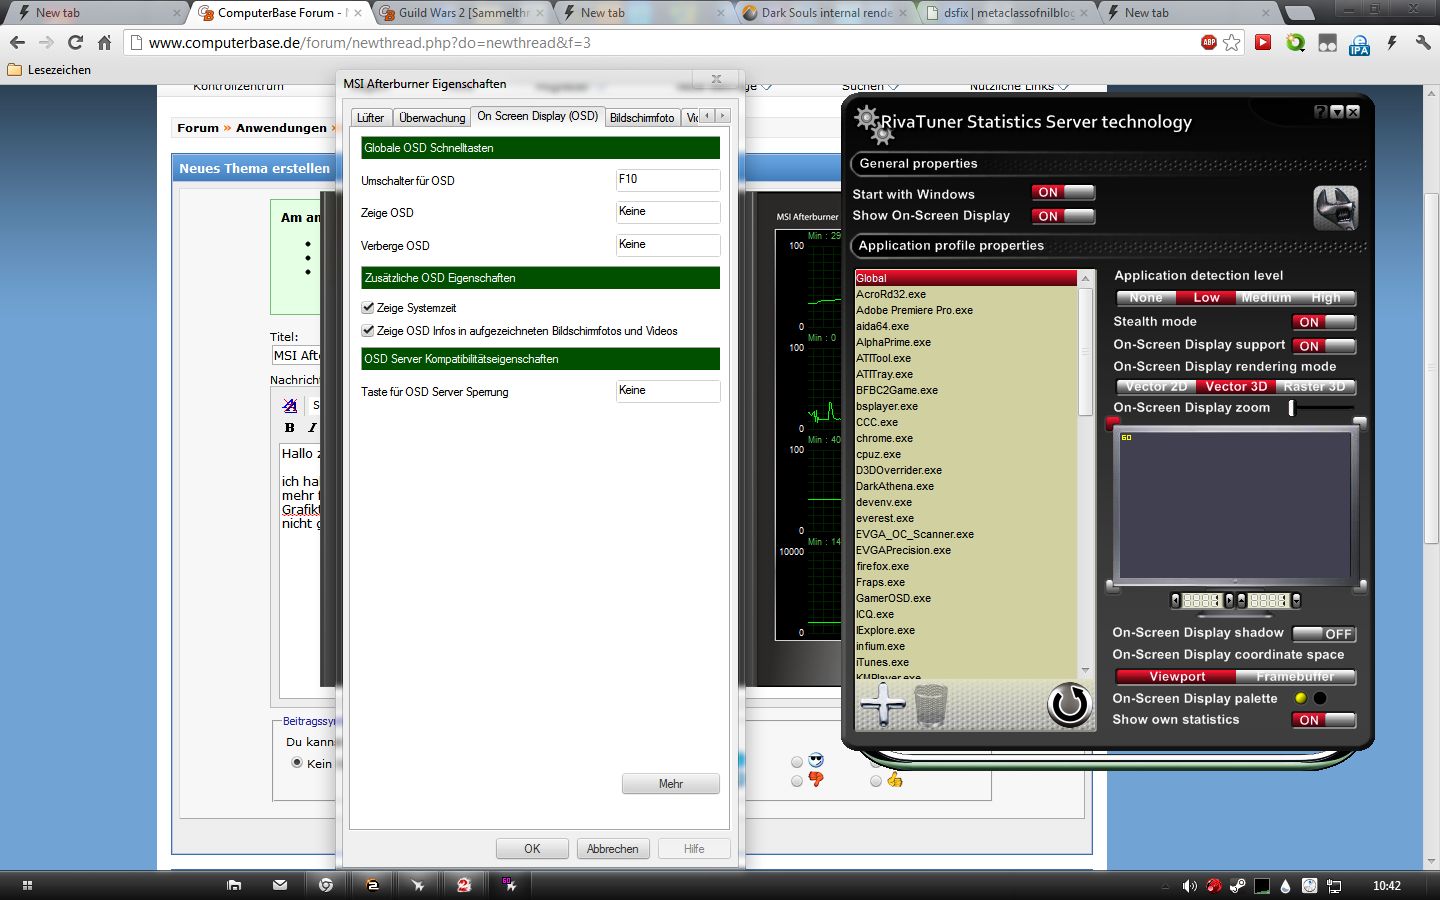This screenshot has height=900, width=1440.
Task: Click the add profile plus icon in RivaTuner
Action: point(882,705)
